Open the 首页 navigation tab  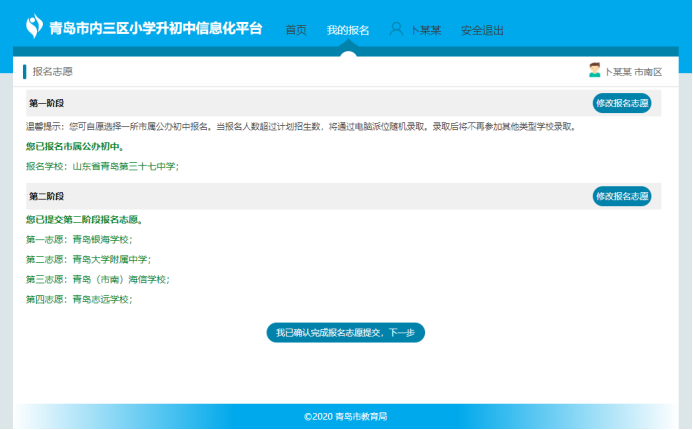(x=296, y=30)
